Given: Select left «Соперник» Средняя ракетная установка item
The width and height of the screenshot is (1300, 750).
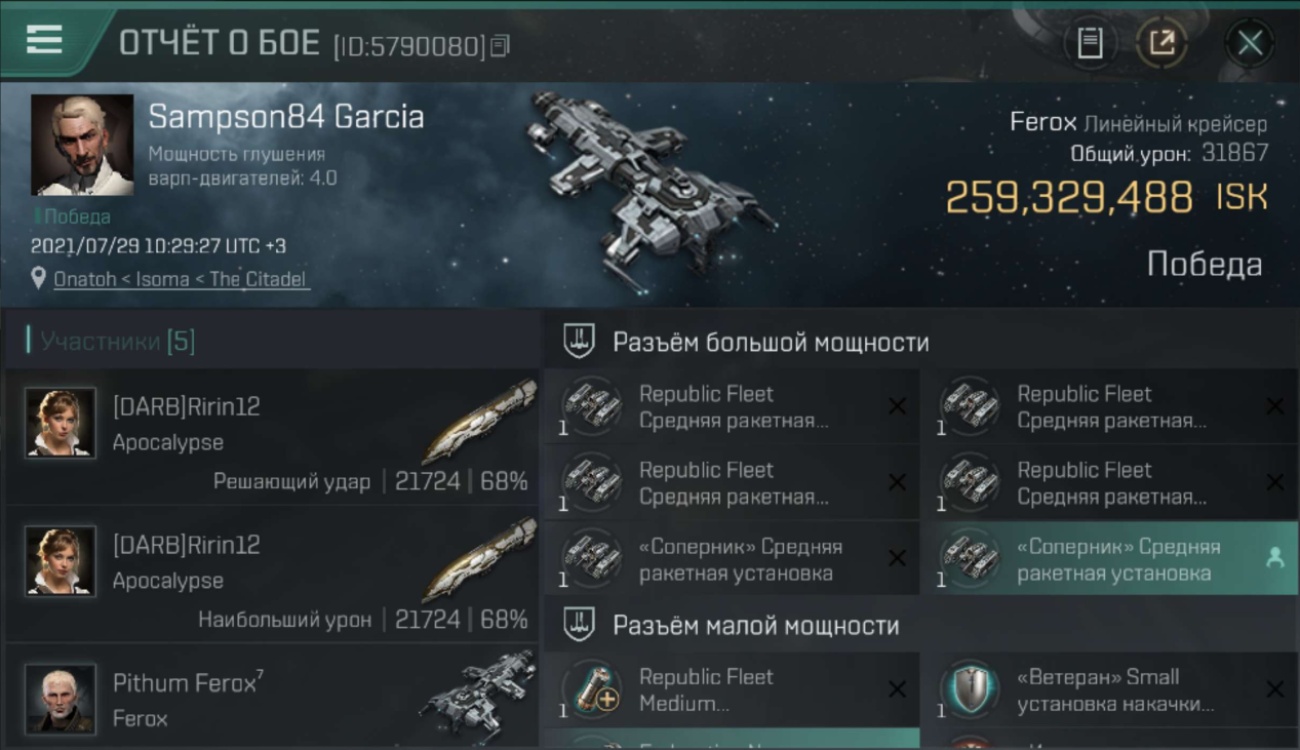Looking at the screenshot, I should 731,560.
